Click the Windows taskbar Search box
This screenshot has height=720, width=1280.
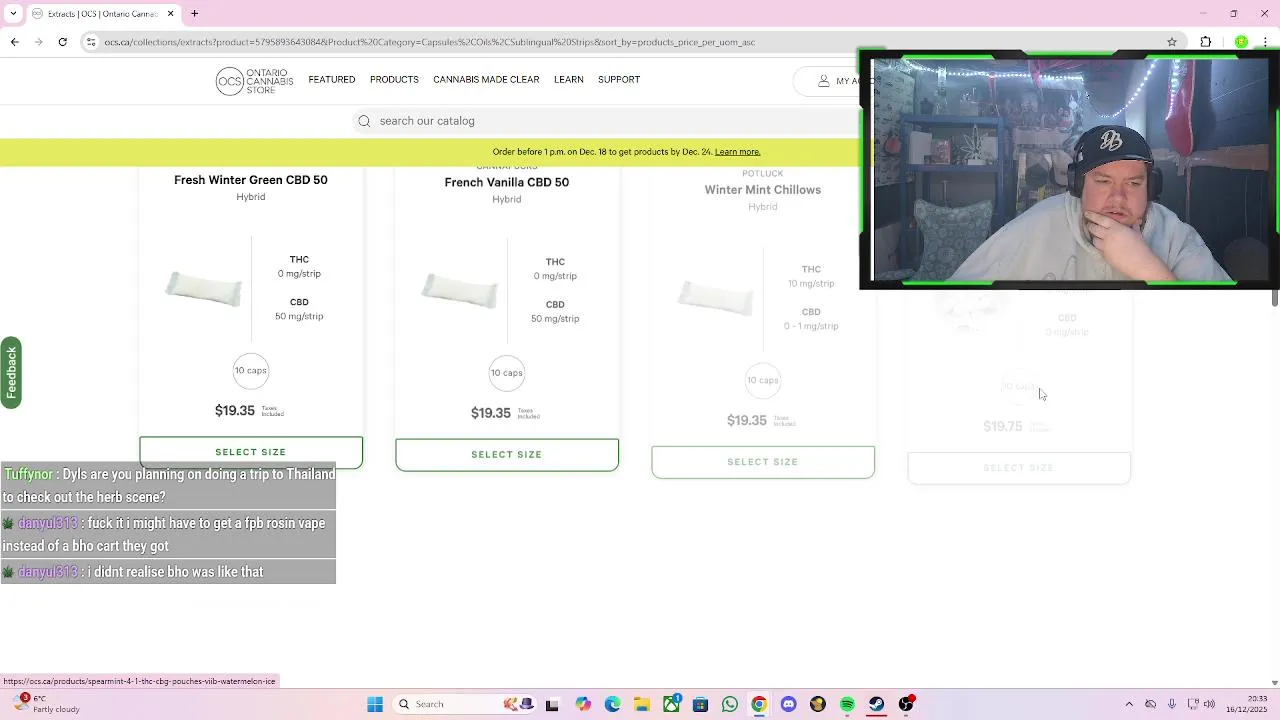coord(465,704)
